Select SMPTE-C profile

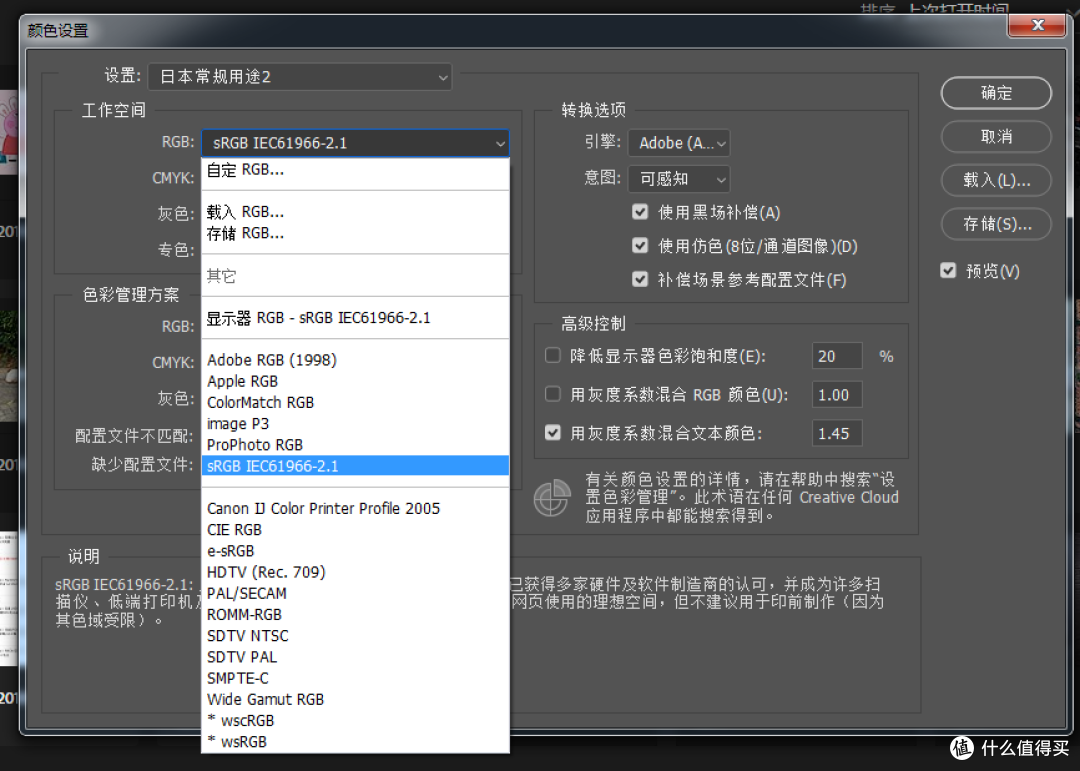355,679
